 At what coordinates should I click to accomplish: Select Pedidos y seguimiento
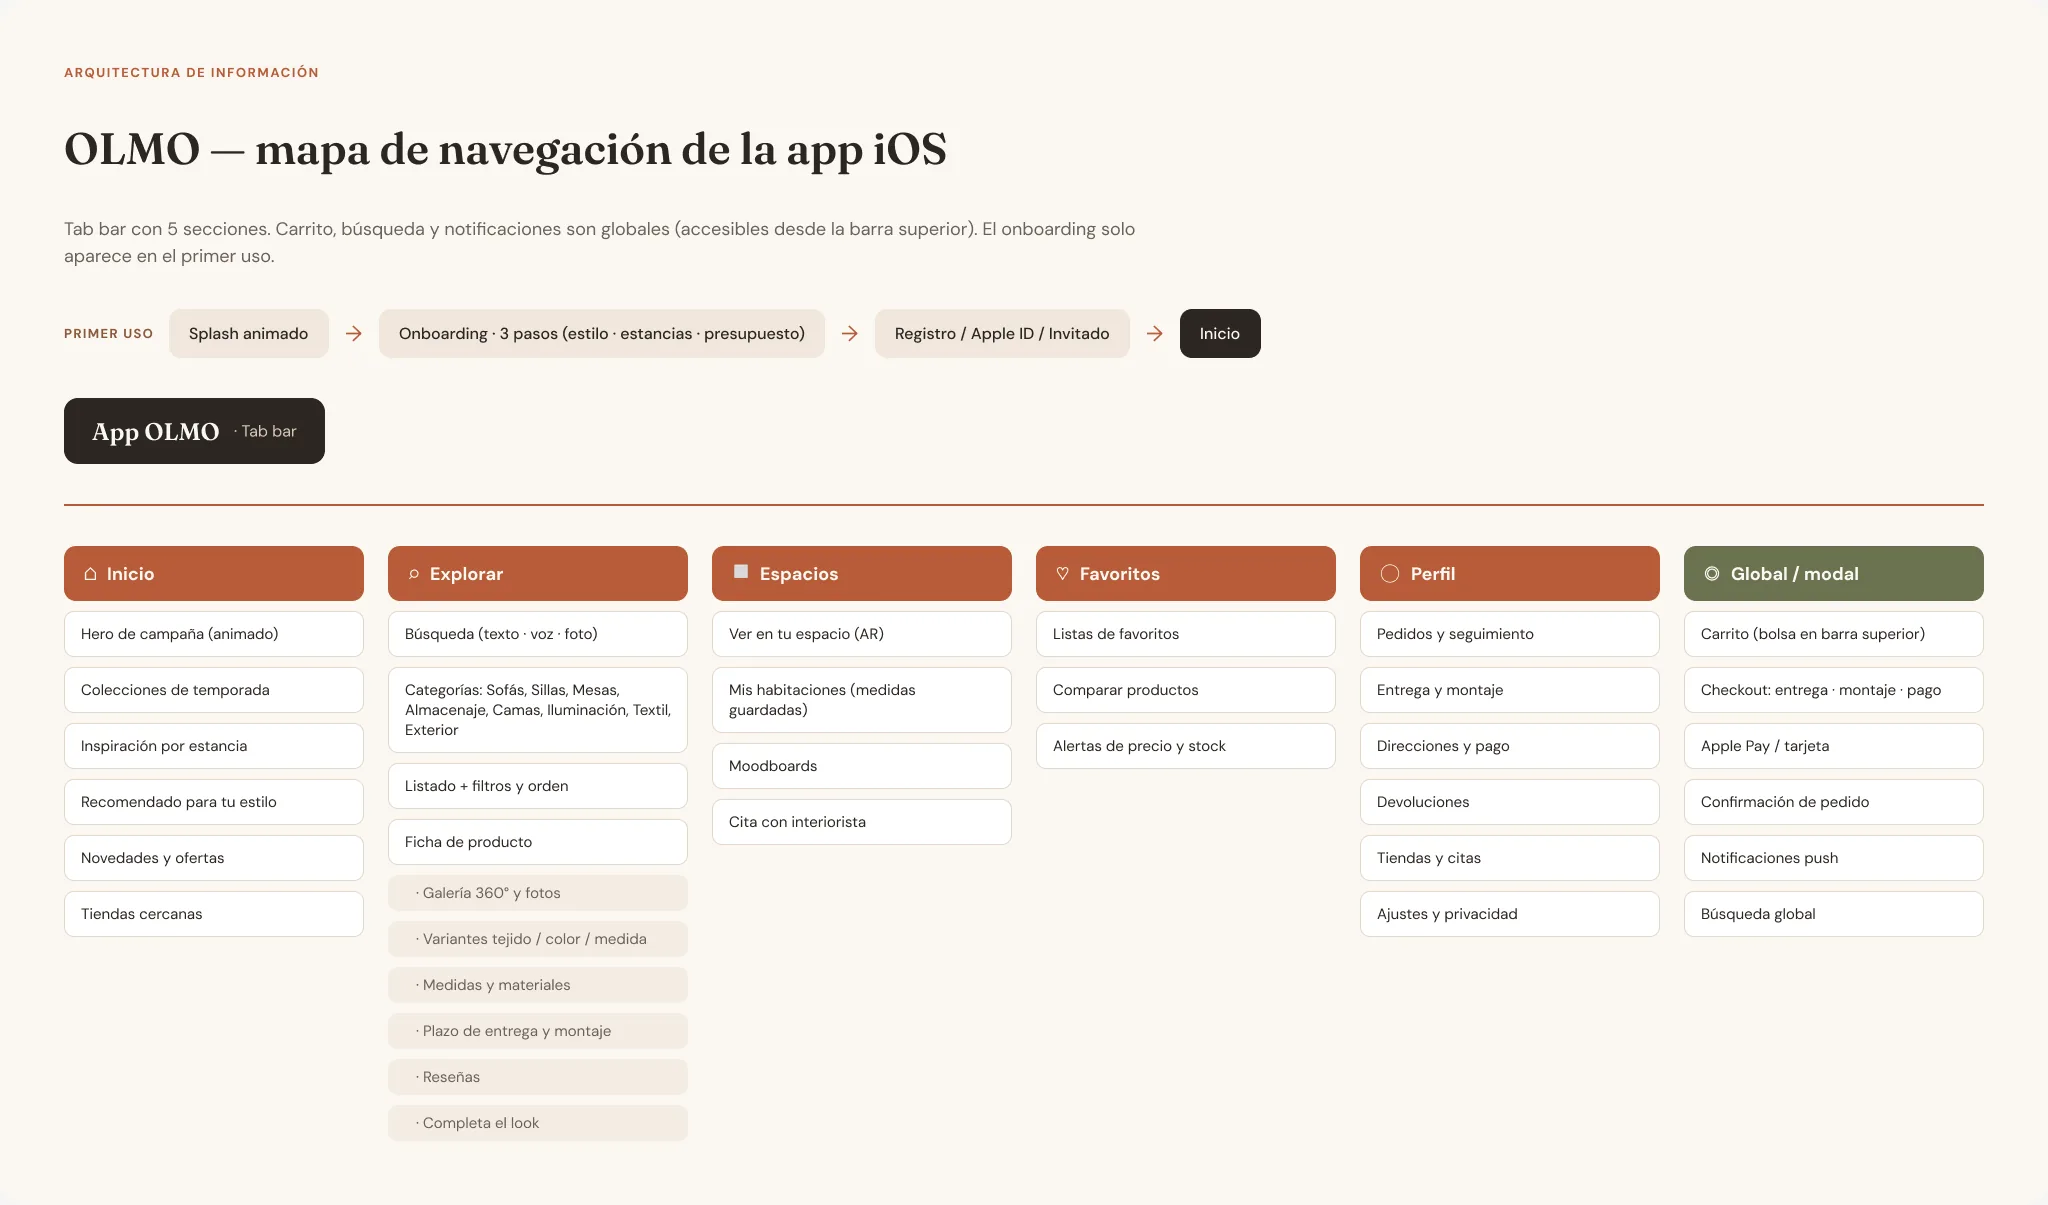(x=1510, y=634)
